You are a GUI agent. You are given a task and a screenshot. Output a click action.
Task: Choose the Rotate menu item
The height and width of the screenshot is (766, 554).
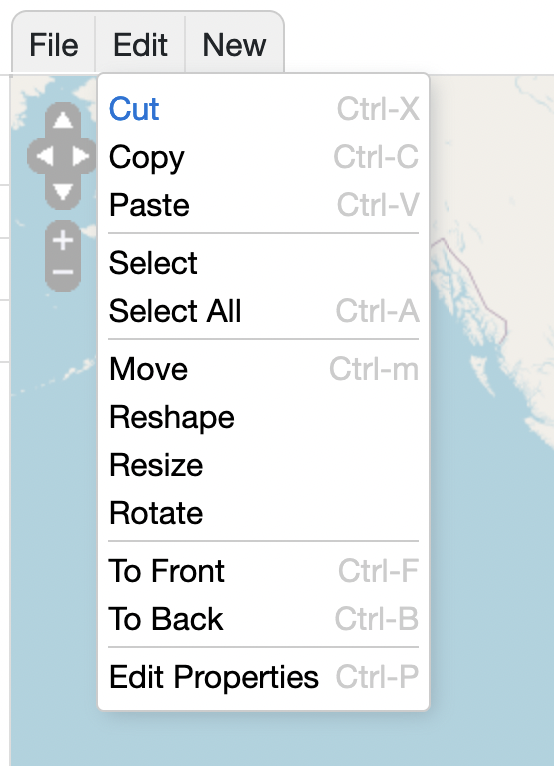(264, 513)
